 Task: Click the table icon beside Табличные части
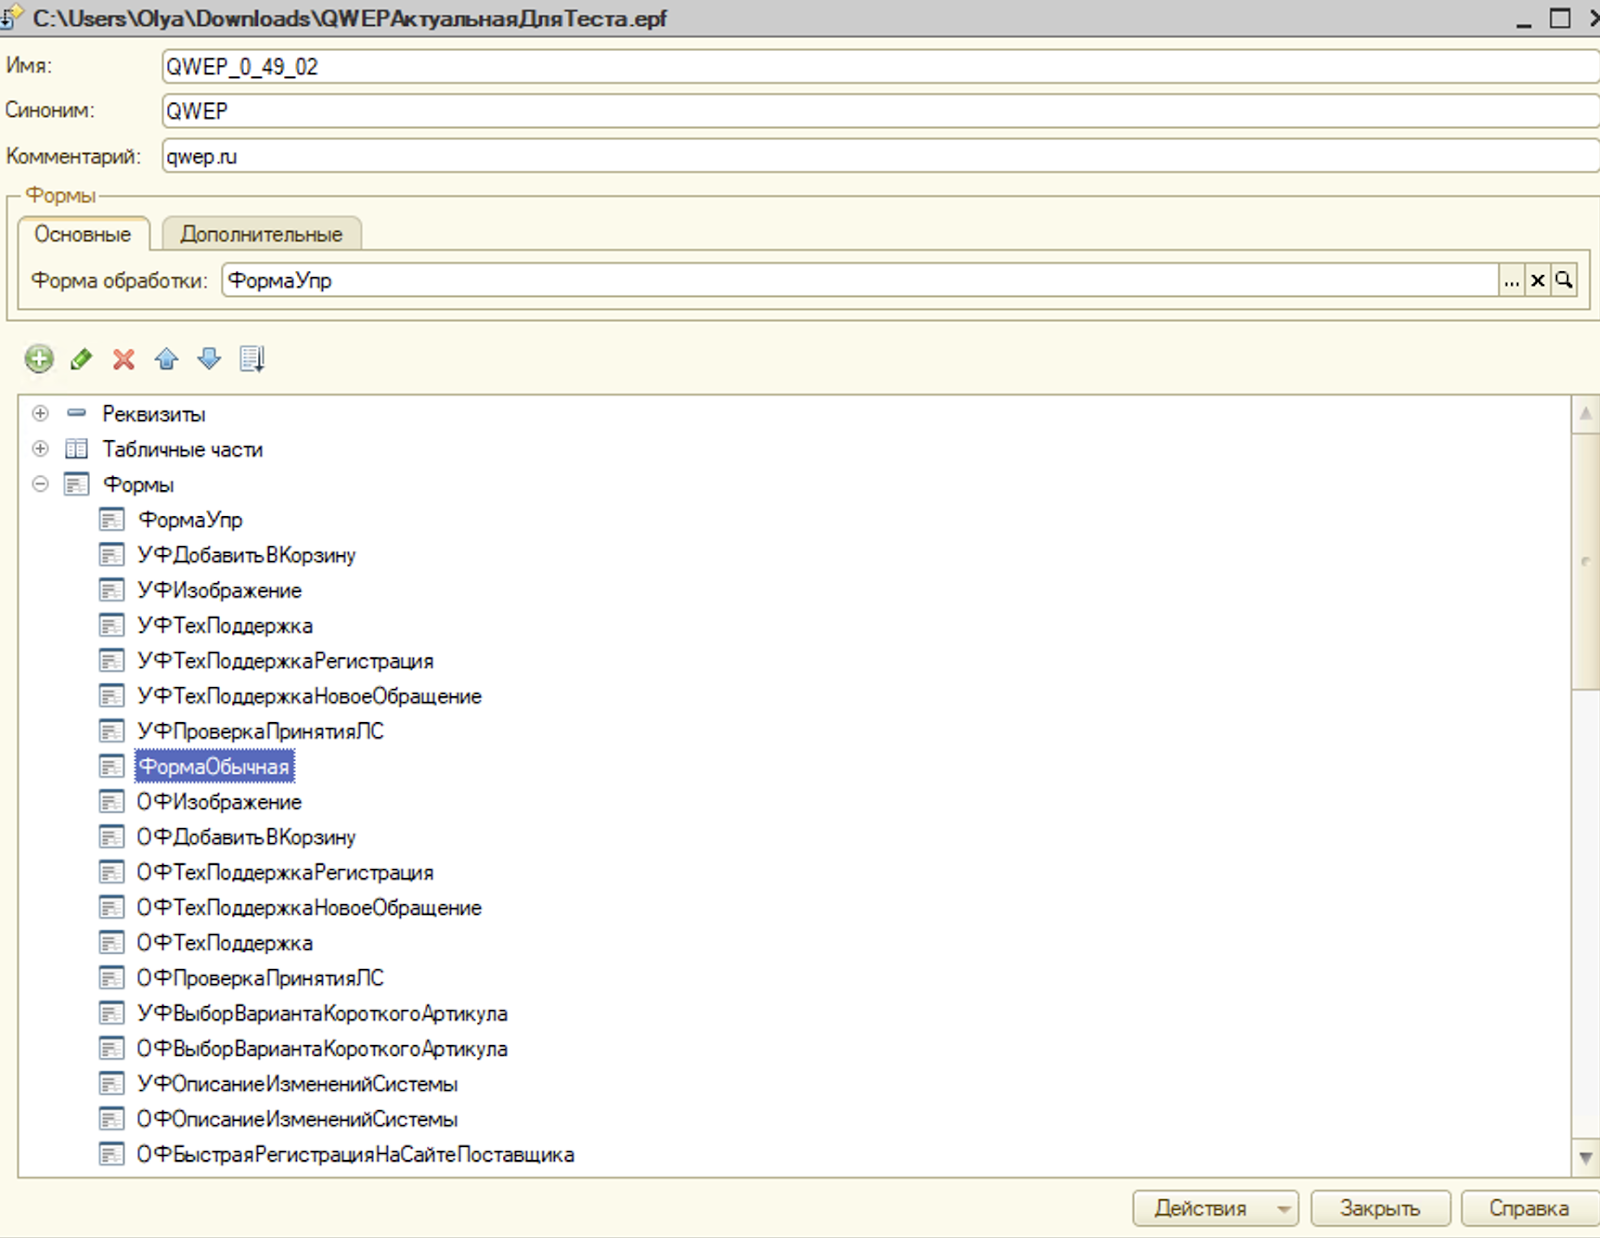77,449
